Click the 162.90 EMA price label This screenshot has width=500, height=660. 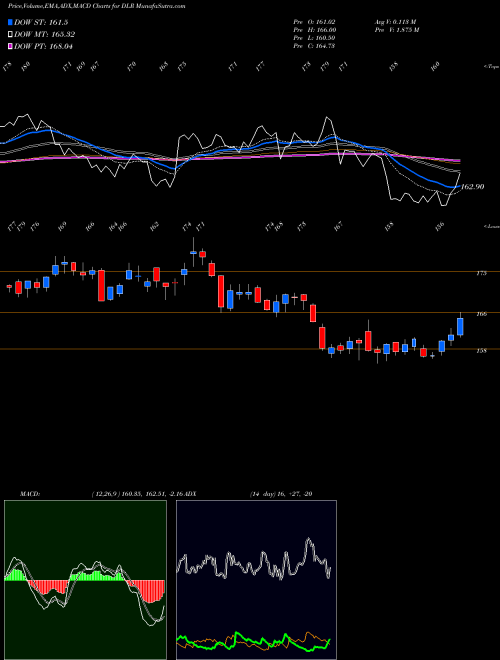click(473, 186)
